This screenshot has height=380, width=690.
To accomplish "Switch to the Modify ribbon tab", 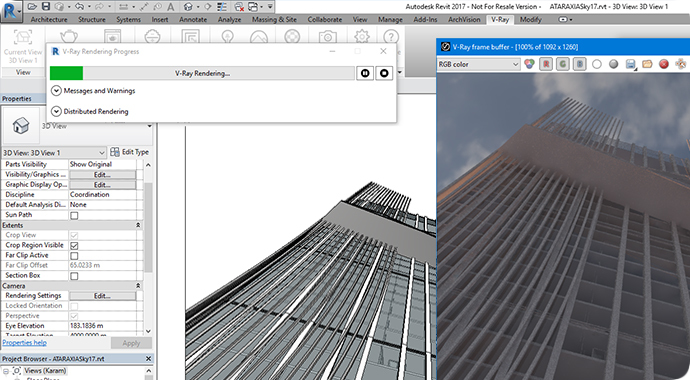I will tap(530, 19).
